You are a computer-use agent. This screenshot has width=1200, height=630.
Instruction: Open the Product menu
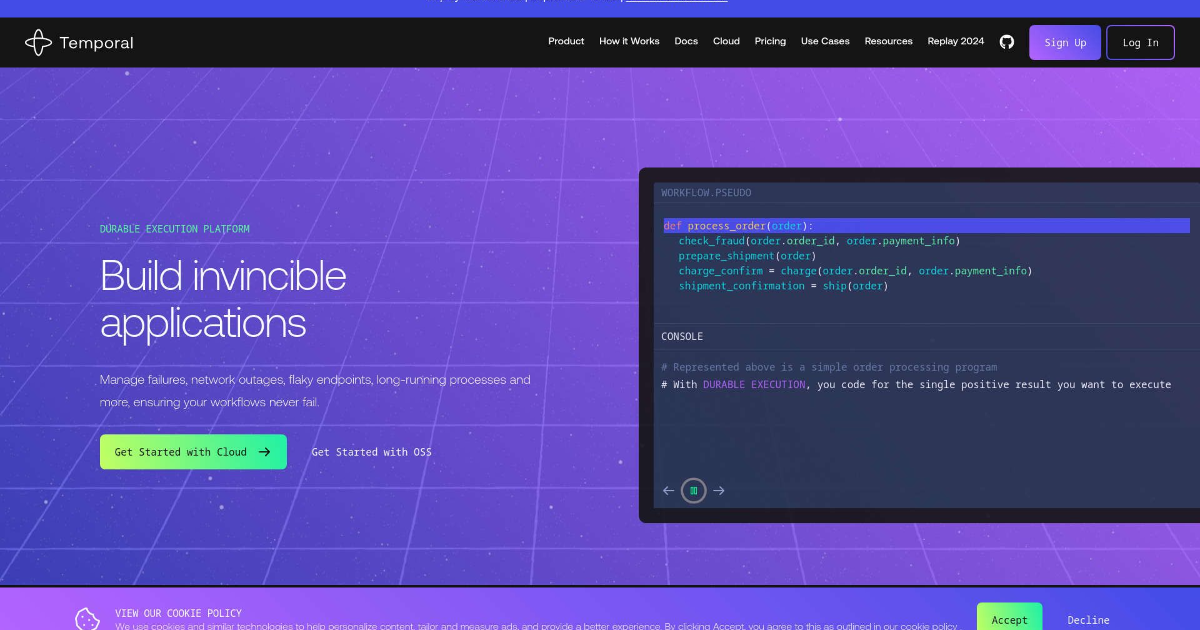[x=566, y=42]
